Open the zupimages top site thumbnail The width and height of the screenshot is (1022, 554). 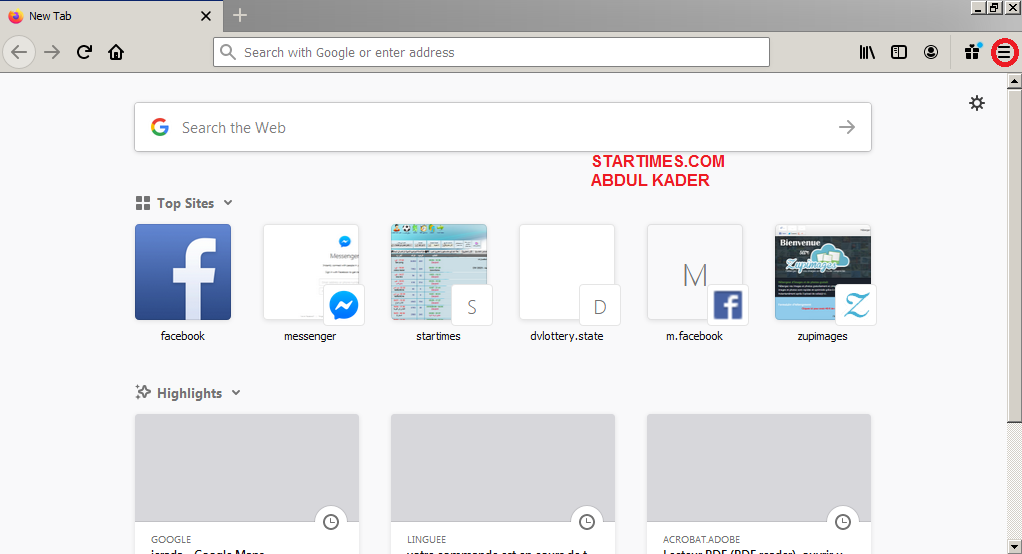(823, 272)
